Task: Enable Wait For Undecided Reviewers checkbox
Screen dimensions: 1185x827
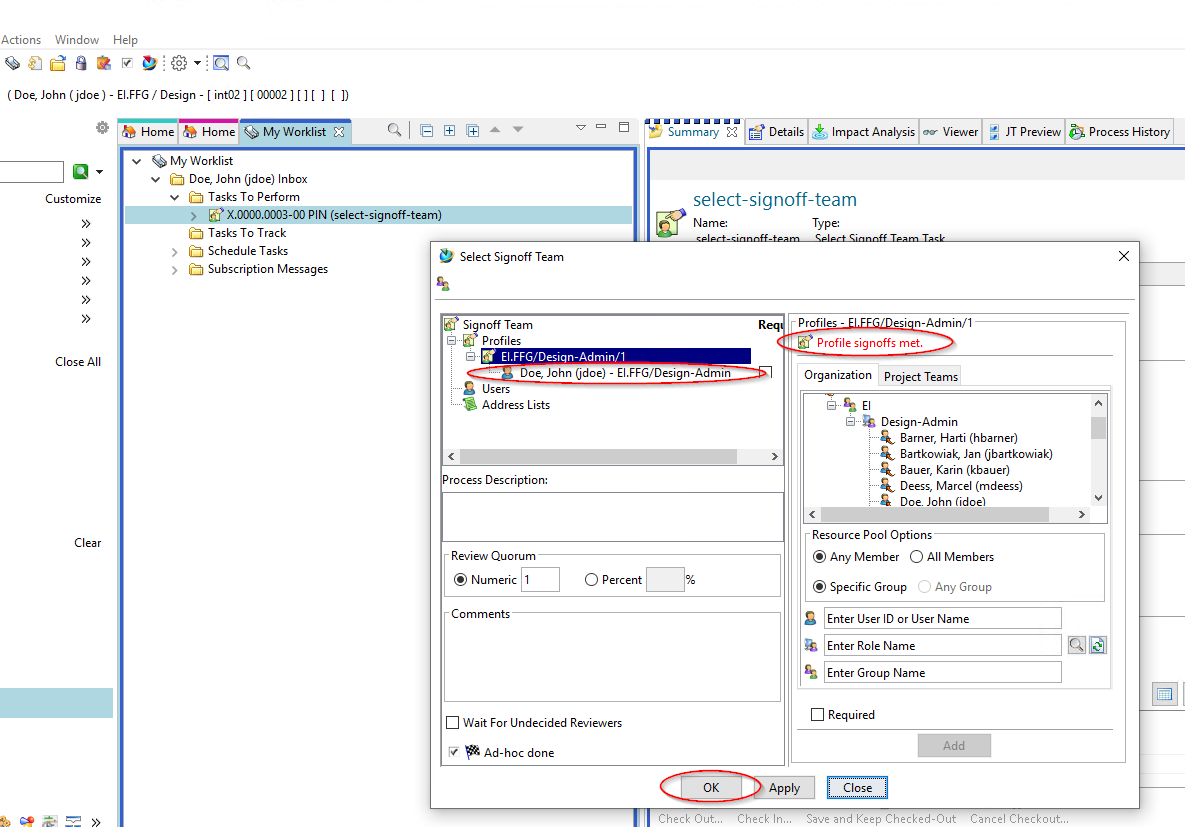Action: 453,723
